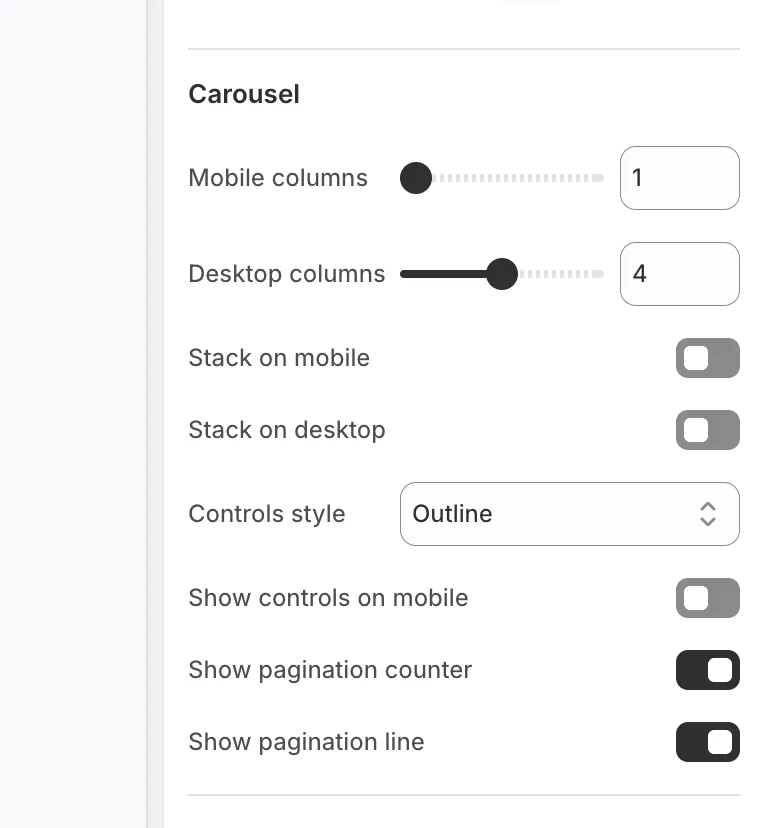Click the partially visible button above Carousel
This screenshot has height=828, width=764.
[x=527, y=2]
